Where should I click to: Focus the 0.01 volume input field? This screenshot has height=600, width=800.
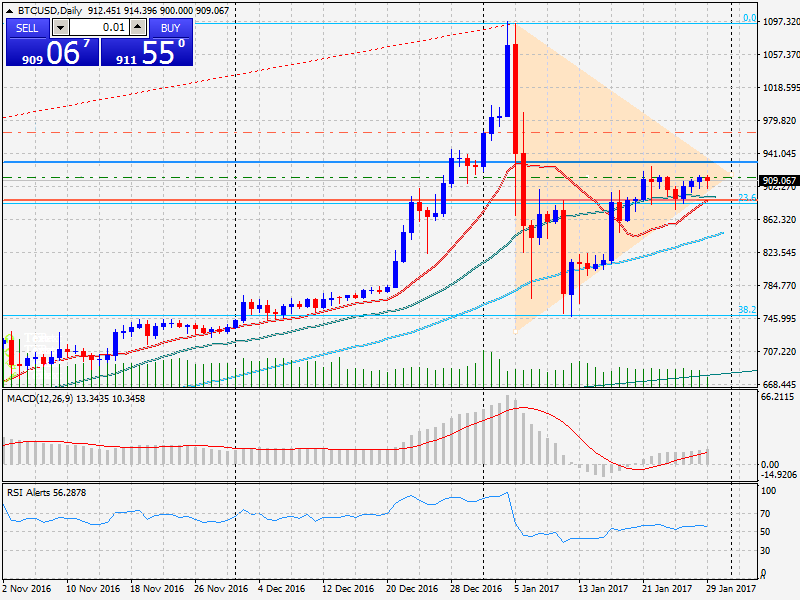(99, 28)
